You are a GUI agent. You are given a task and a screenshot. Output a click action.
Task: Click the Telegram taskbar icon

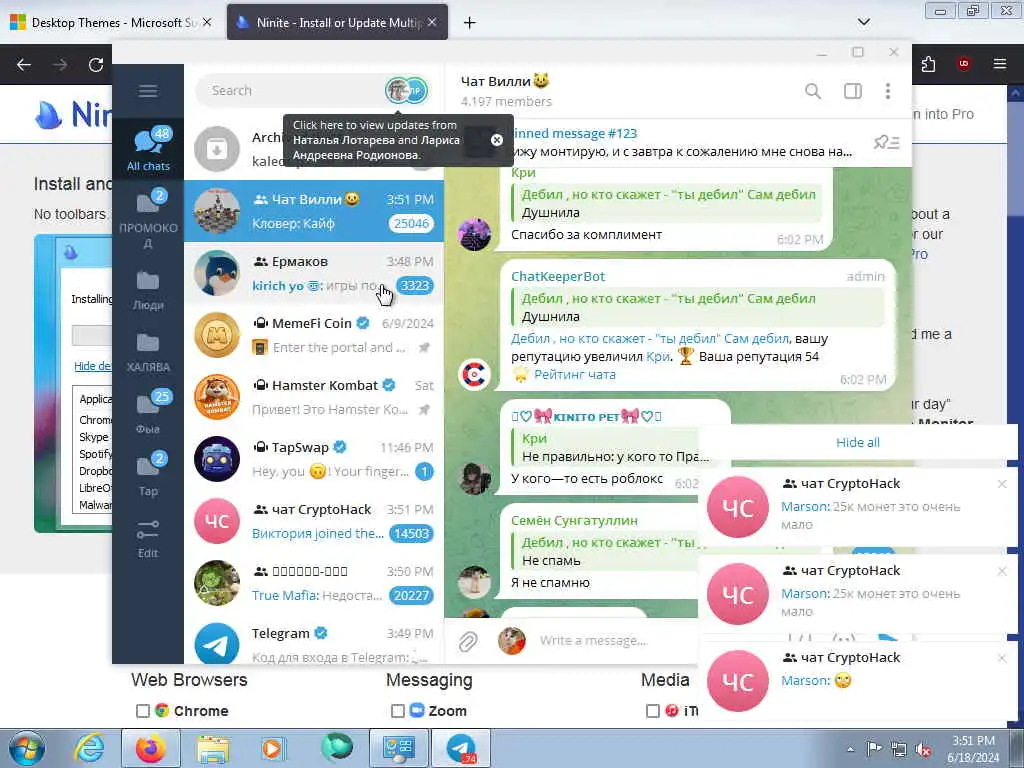click(x=461, y=749)
